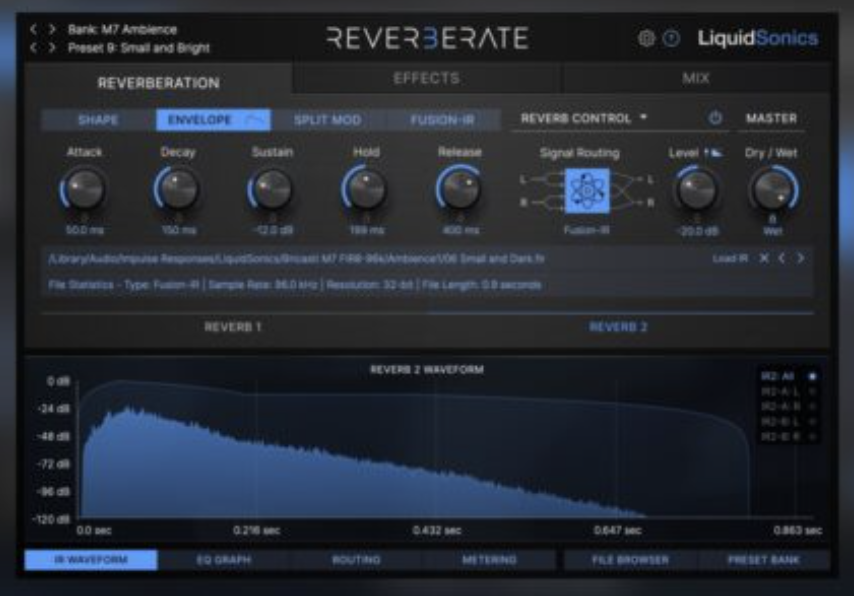Click the Reverb 2 waveform display
854x596 pixels.
tap(447, 449)
